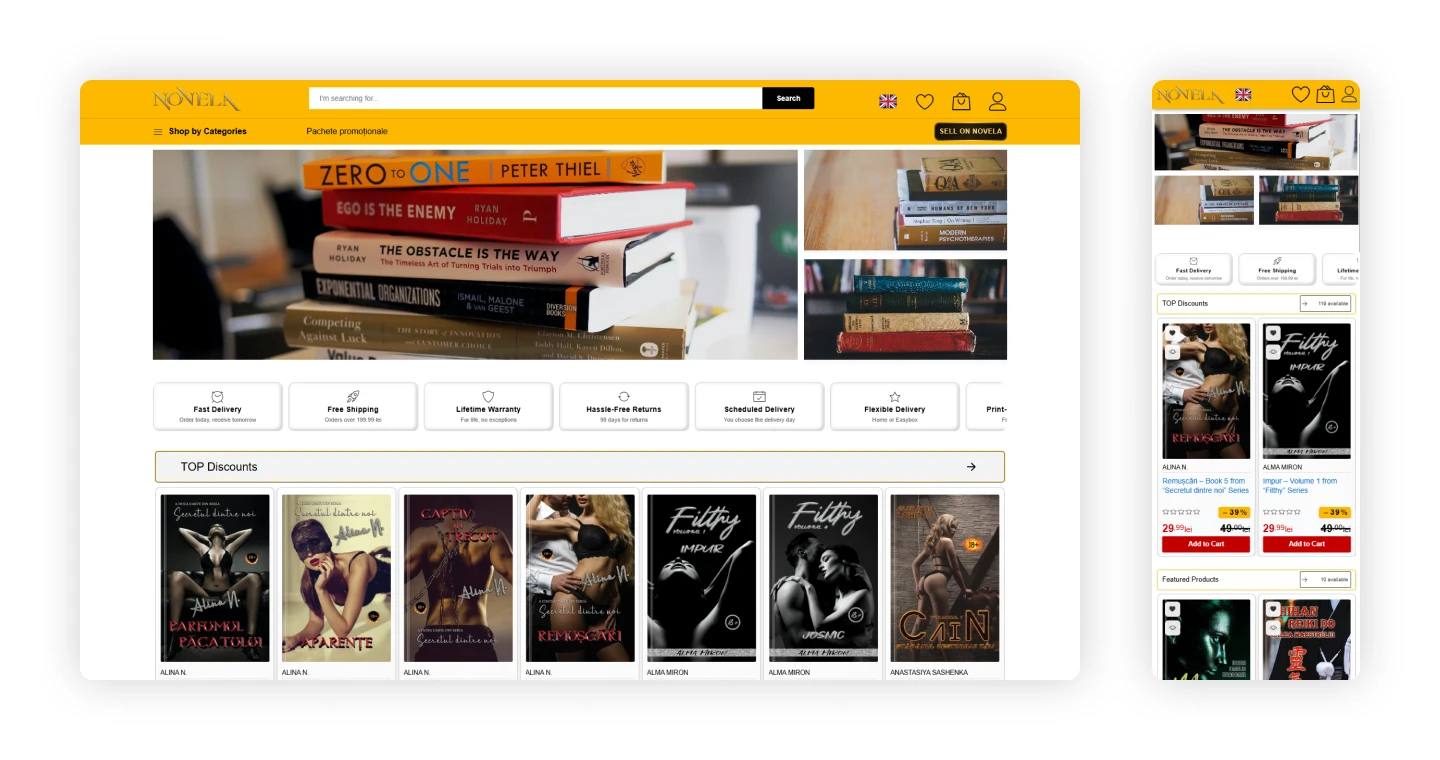Open the shopping bag in mobile header

click(1325, 94)
